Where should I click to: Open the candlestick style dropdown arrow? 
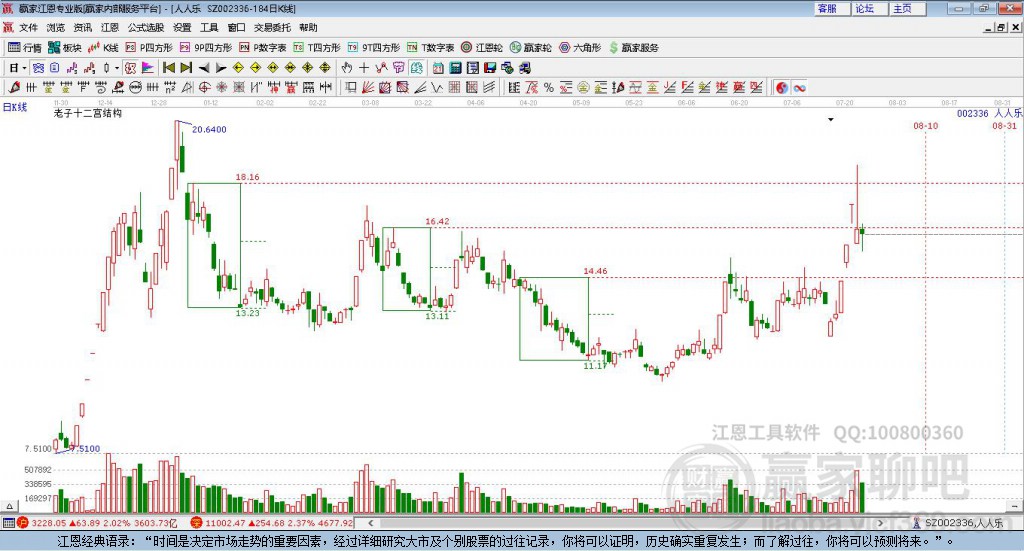(117, 68)
